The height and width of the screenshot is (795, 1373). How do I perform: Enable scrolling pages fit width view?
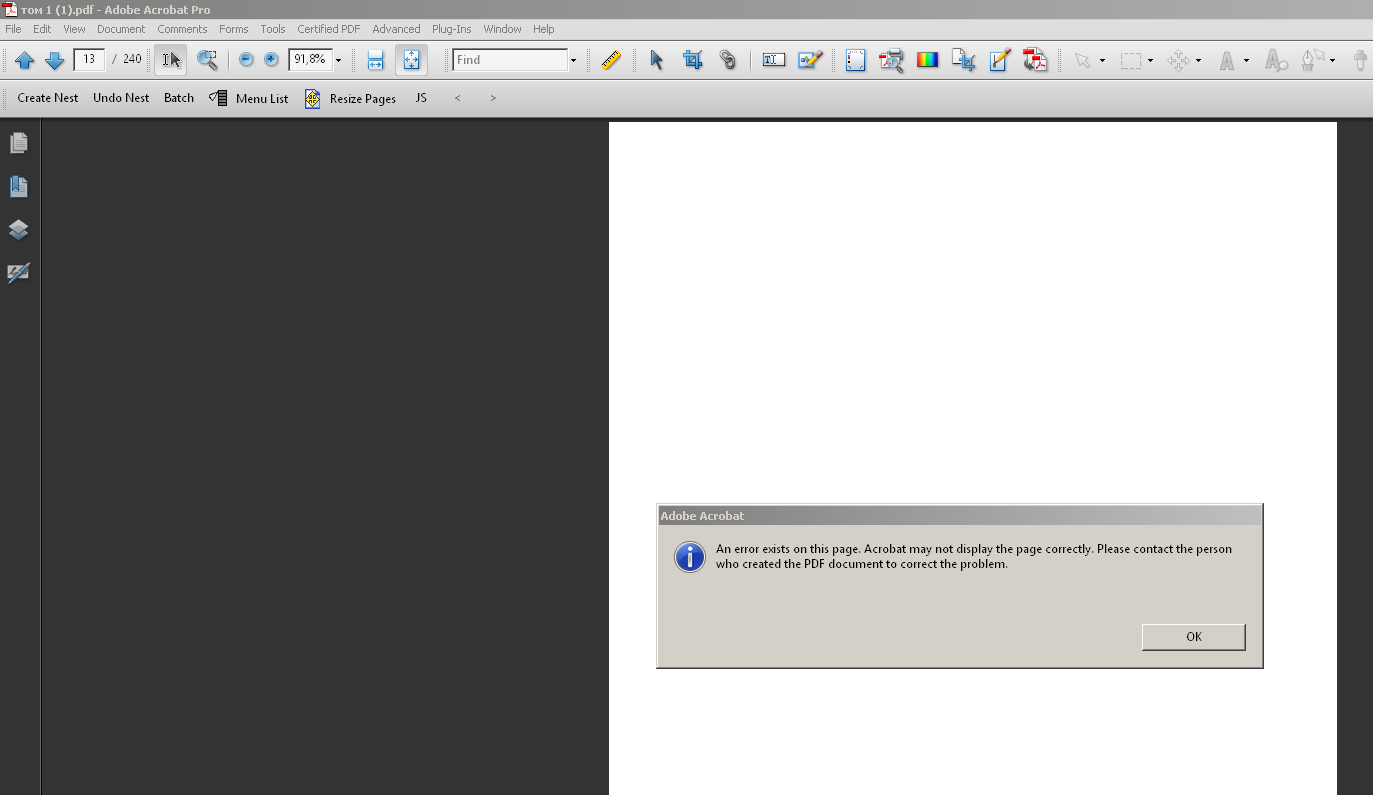pos(375,60)
